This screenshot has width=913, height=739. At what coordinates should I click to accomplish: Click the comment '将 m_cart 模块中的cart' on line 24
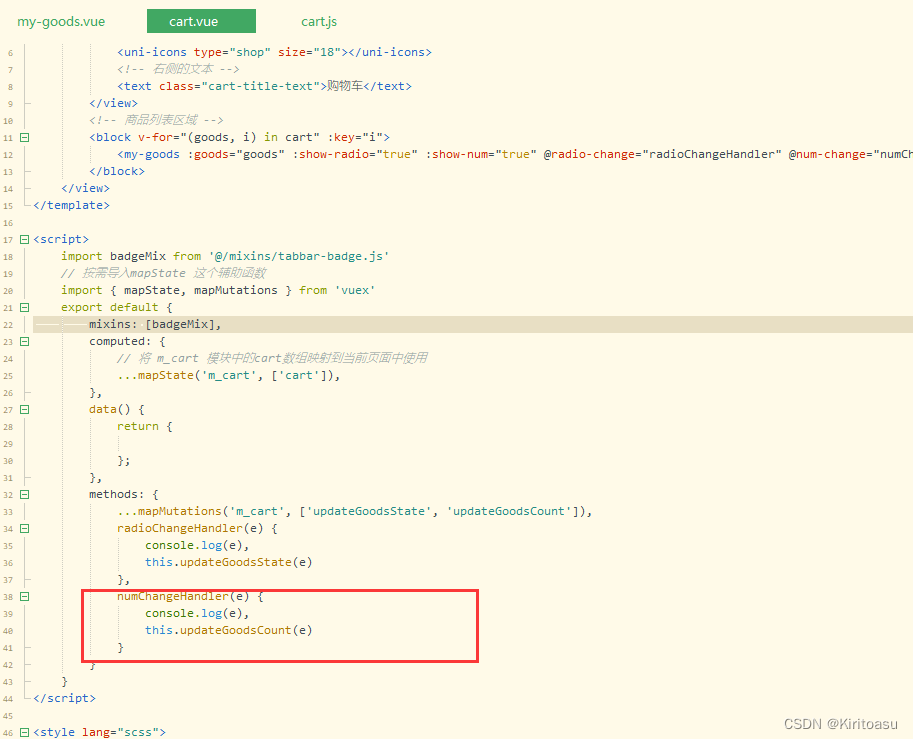pos(210,358)
